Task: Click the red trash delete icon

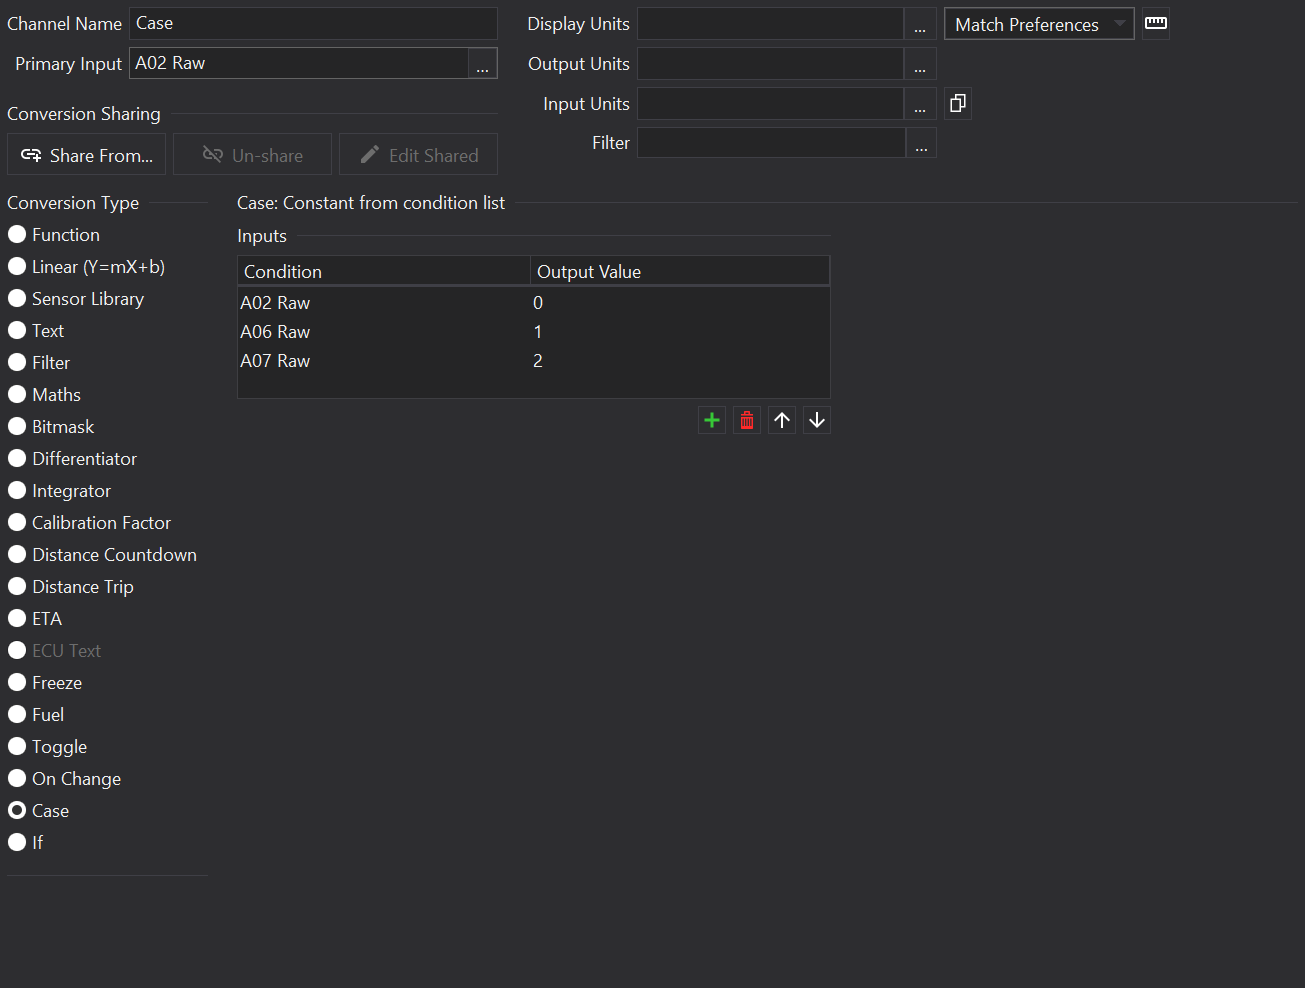Action: pyautogui.click(x=747, y=421)
